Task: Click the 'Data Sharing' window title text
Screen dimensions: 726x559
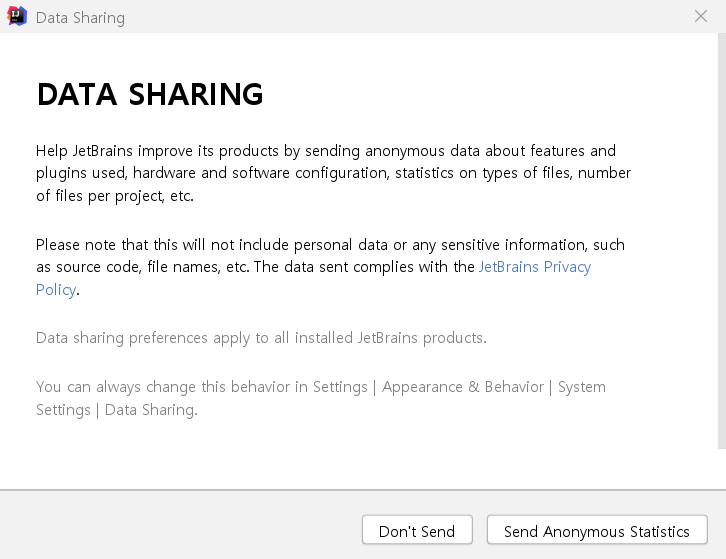Action: tap(80, 18)
